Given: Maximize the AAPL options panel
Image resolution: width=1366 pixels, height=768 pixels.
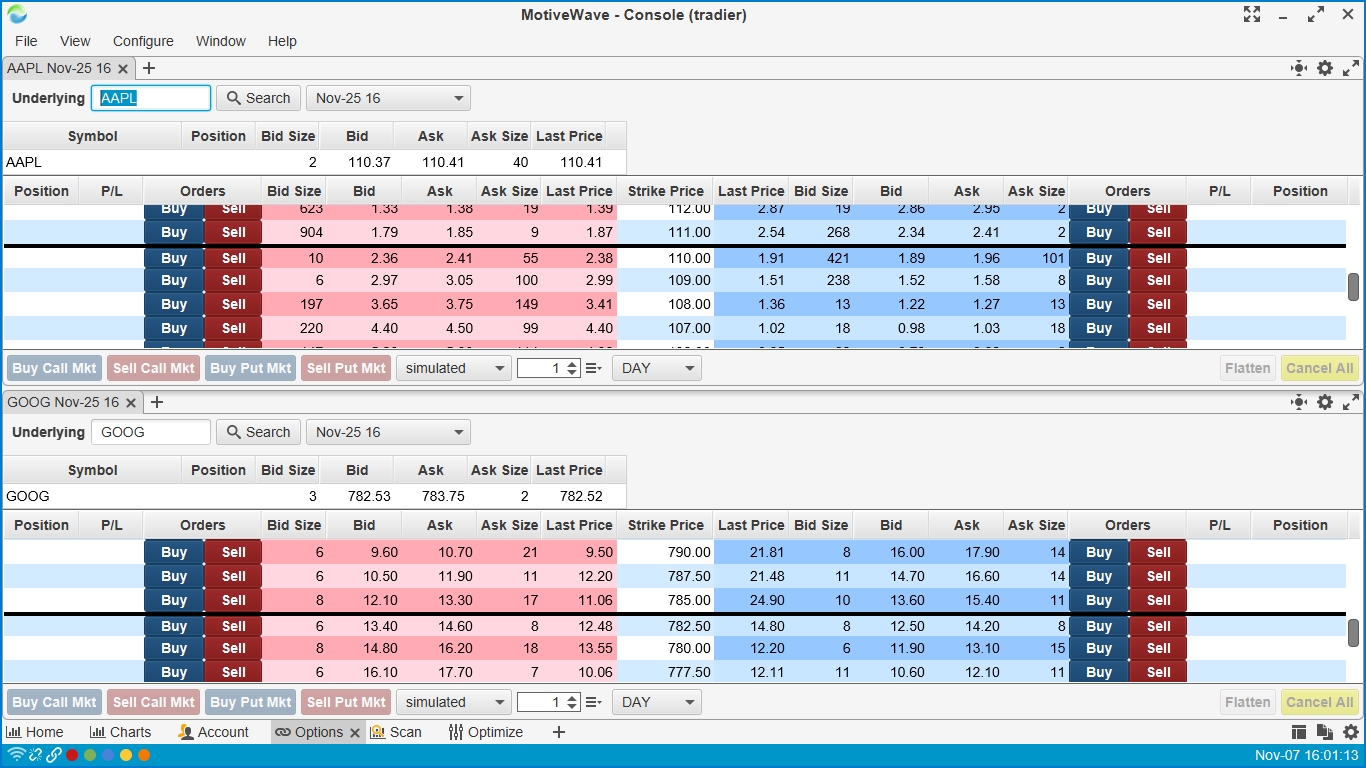Looking at the screenshot, I should click(x=1351, y=68).
